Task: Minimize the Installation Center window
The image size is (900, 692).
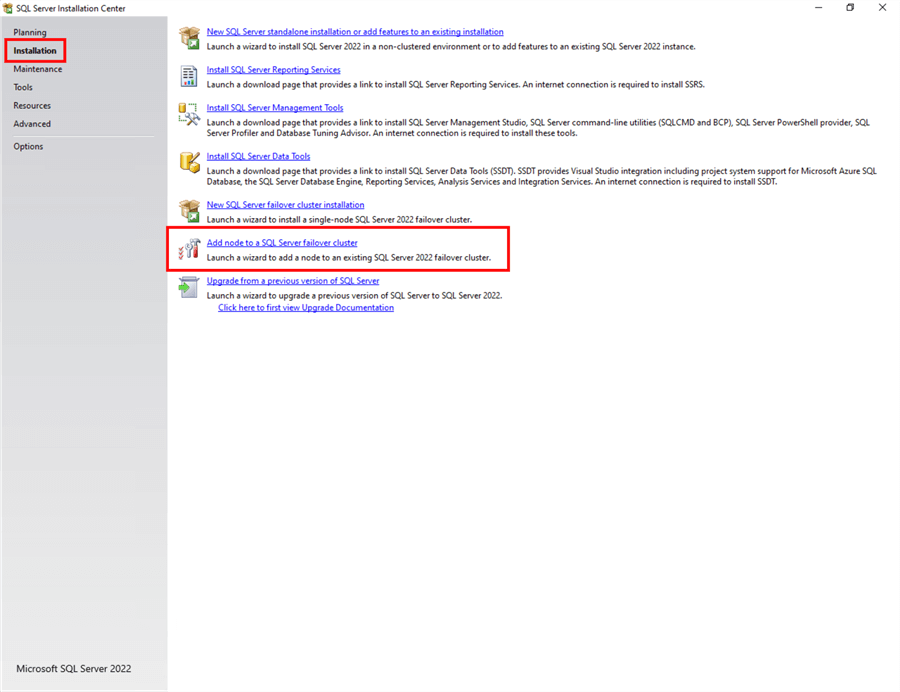Action: tap(818, 7)
